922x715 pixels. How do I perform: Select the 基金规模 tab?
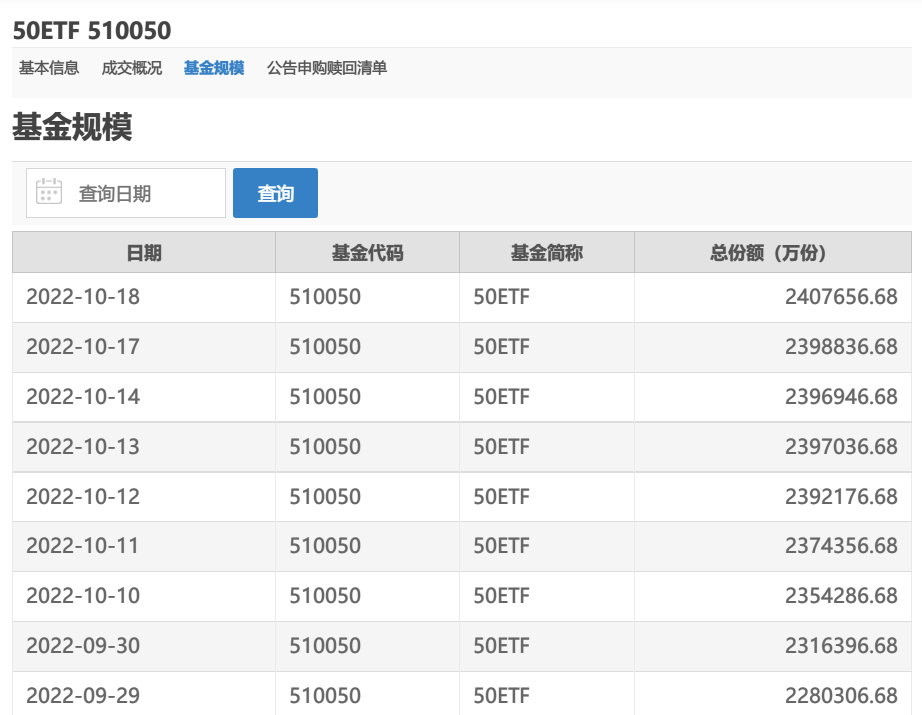[x=214, y=68]
